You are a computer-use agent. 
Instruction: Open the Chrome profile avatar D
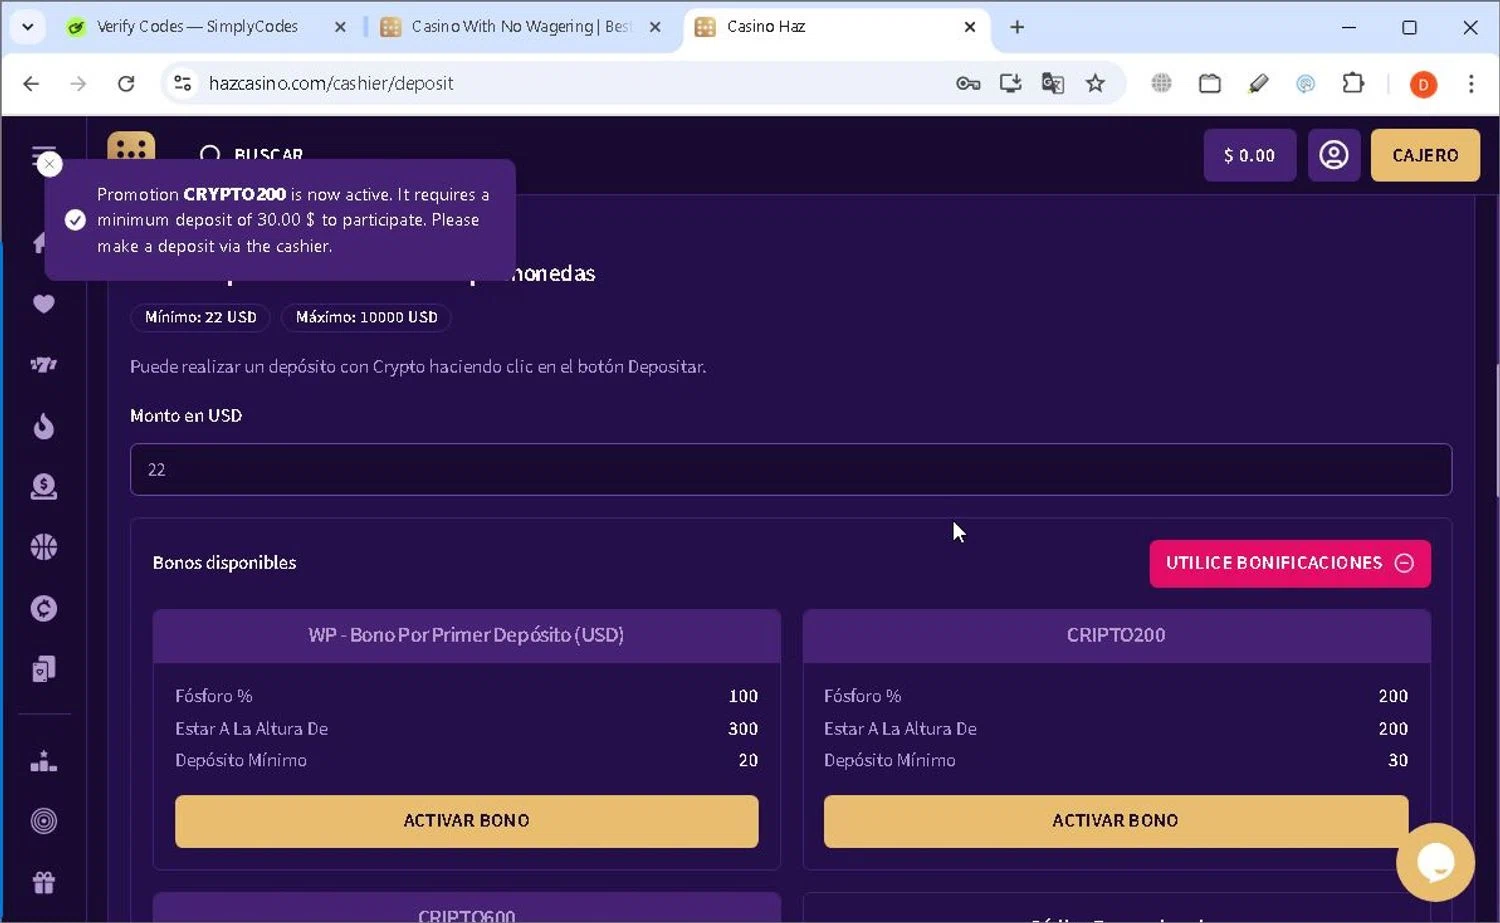(x=1423, y=84)
